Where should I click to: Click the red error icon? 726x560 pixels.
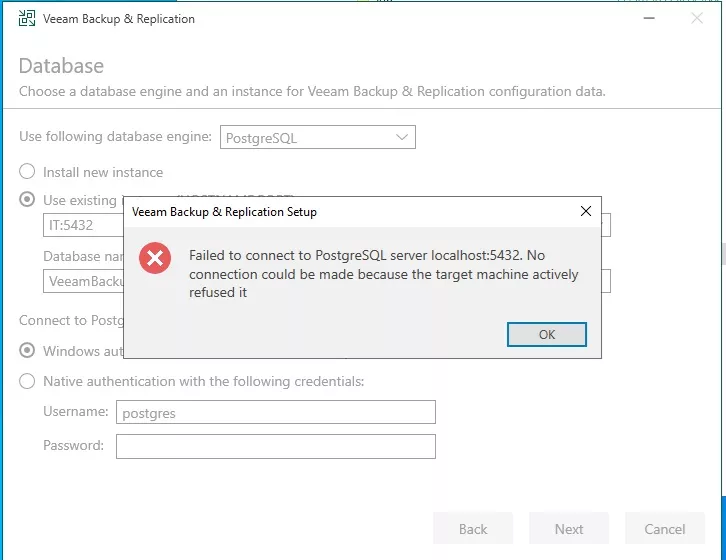coord(155,258)
